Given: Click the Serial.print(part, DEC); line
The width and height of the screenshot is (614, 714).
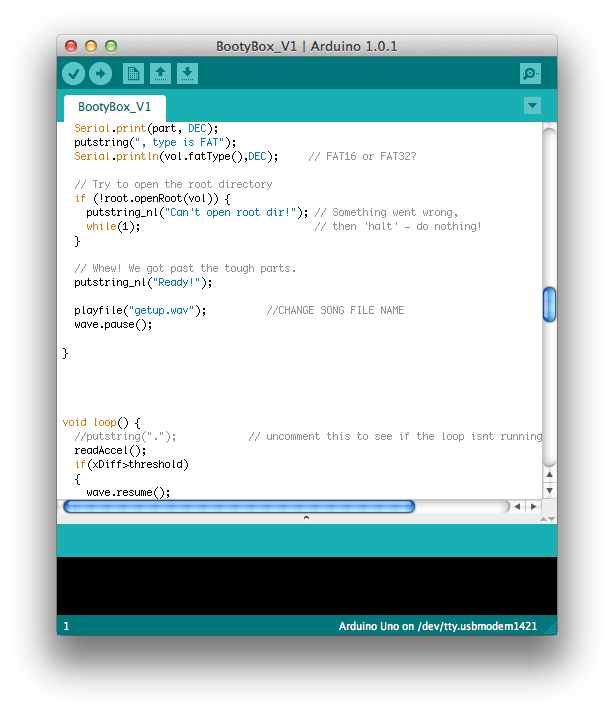Looking at the screenshot, I should tap(146, 128).
